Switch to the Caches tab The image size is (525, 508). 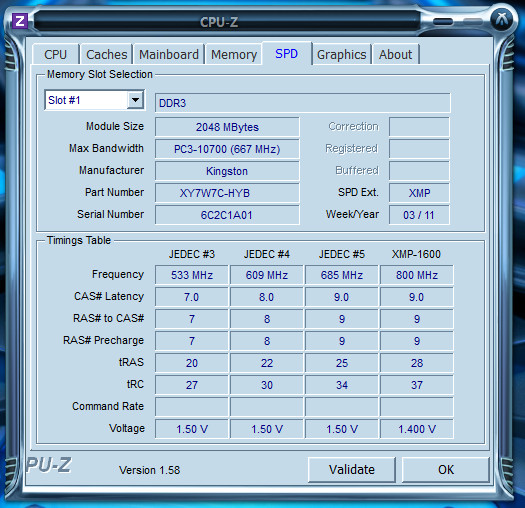106,54
